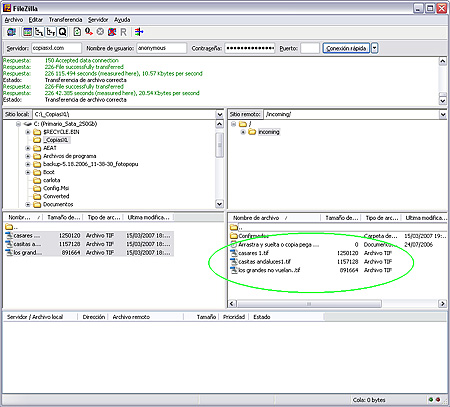Click the local tree vertical scrollbar thumb
The height and width of the screenshot is (407, 450).
[x=219, y=145]
